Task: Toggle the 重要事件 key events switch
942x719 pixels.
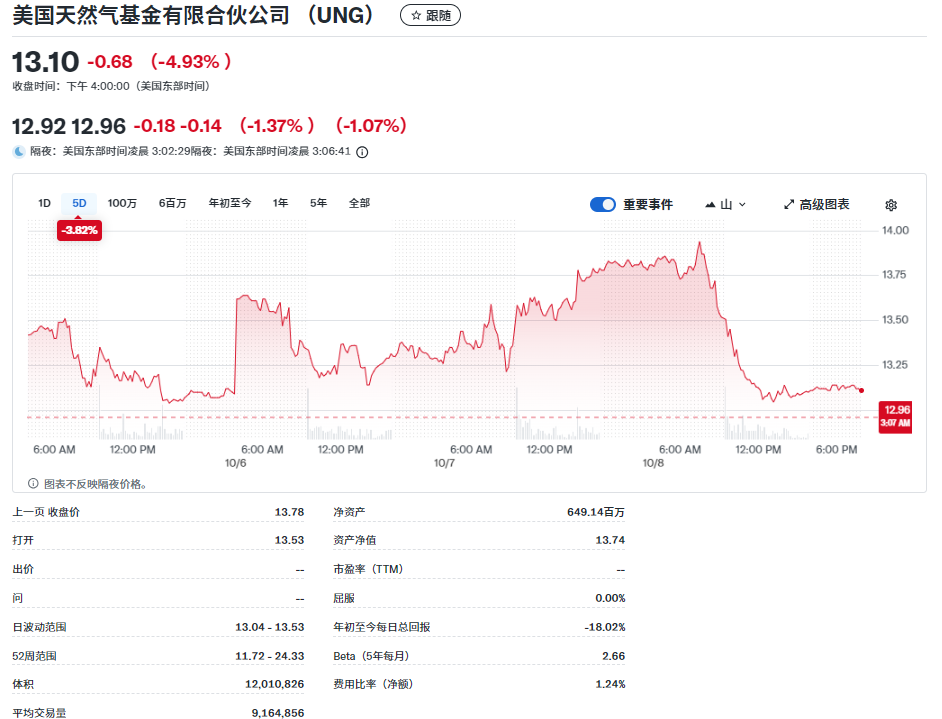Action: [x=602, y=205]
